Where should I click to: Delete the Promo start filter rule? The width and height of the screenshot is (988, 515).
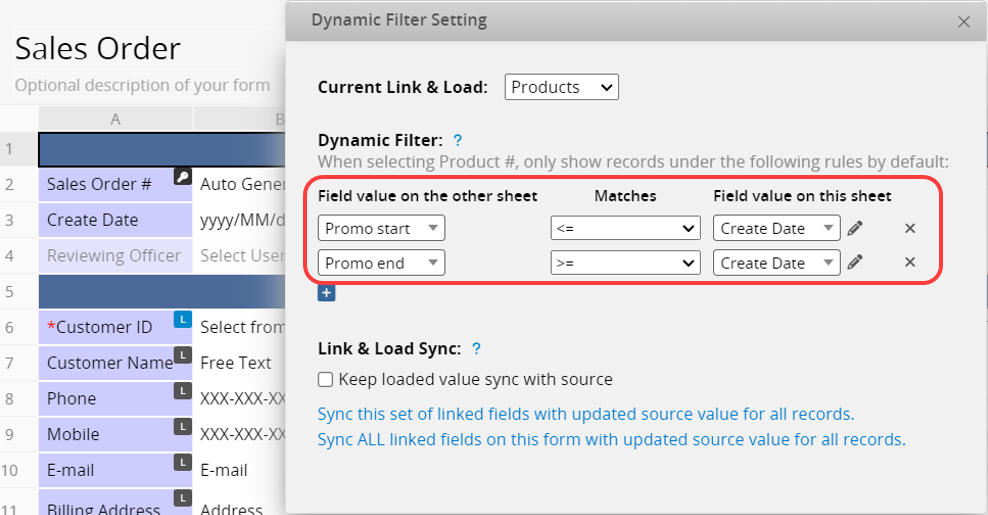tap(910, 229)
